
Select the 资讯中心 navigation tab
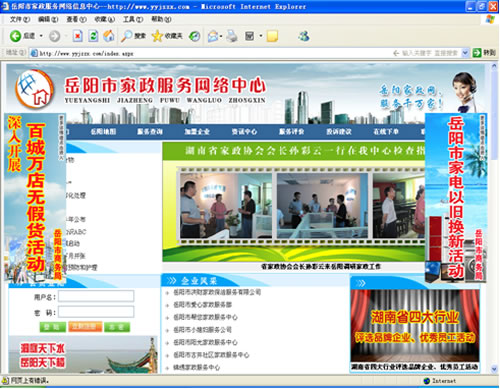(x=244, y=132)
